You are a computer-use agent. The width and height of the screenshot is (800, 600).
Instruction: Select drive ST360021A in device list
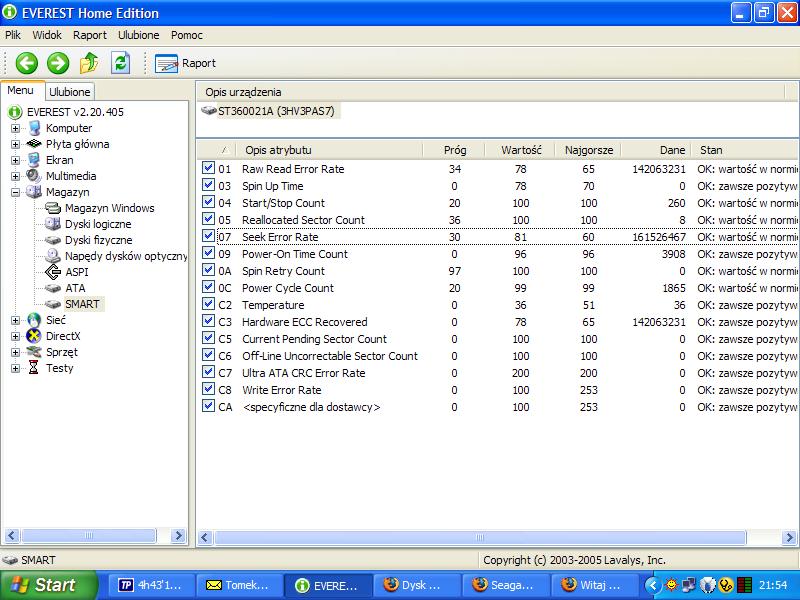[276, 111]
